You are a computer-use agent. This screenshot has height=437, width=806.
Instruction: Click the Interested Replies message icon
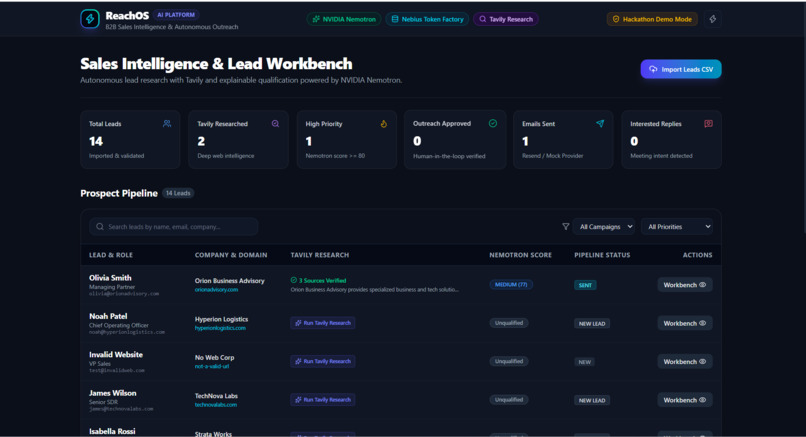(708, 123)
